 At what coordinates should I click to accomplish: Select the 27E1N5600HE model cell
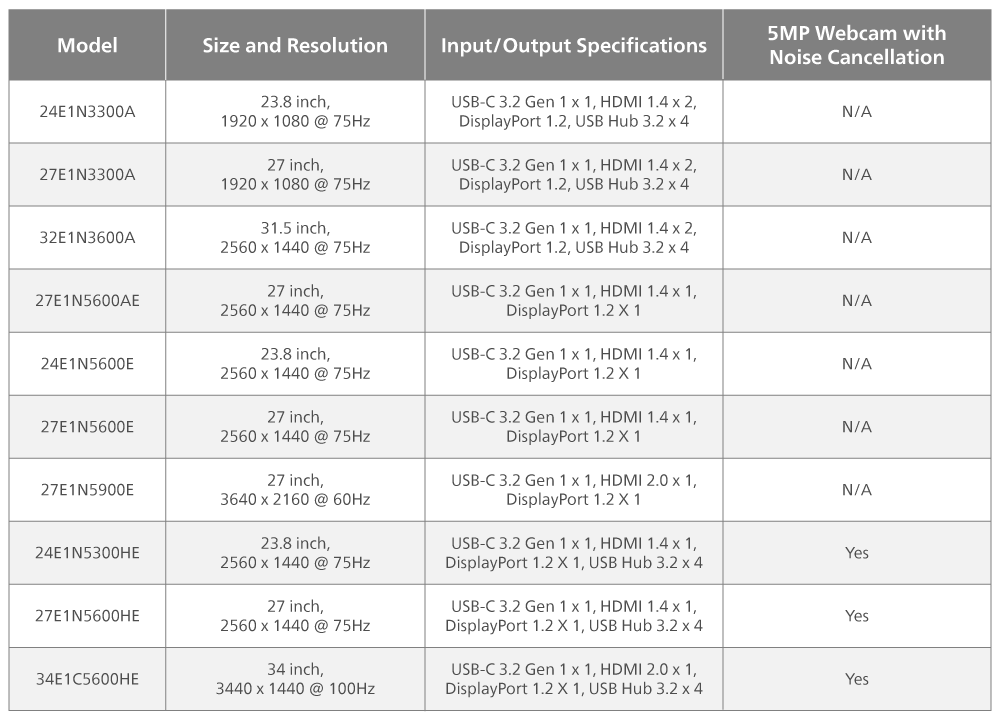pos(87,616)
